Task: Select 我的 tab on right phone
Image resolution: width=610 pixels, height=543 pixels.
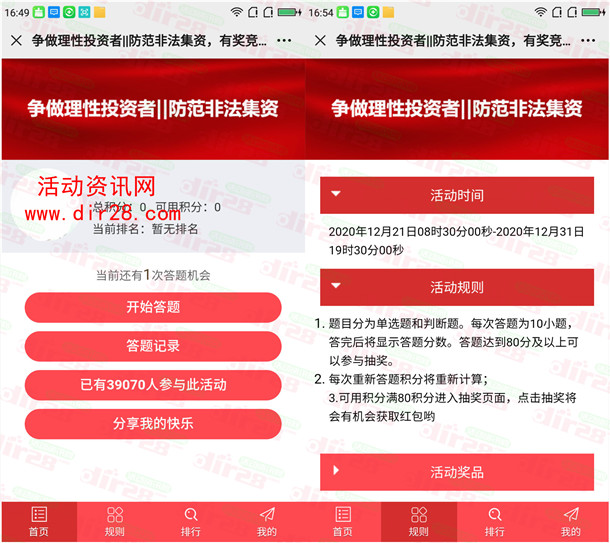Action: tap(571, 522)
